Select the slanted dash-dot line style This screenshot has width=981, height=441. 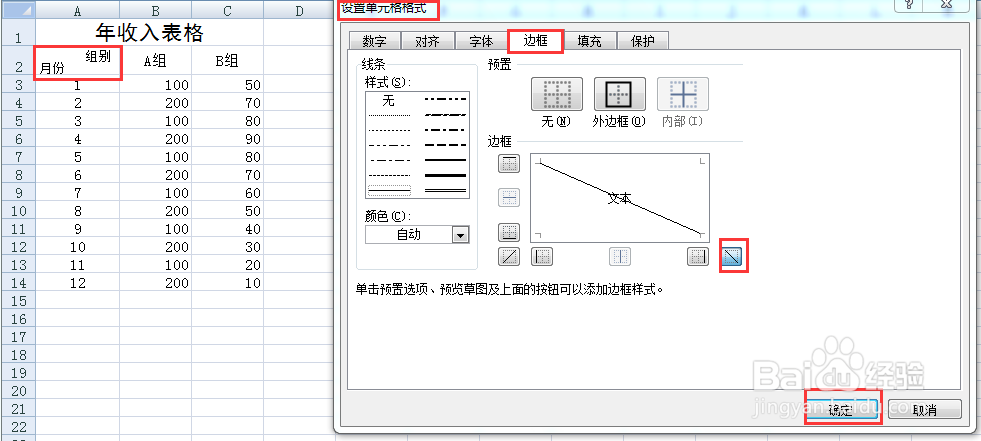click(445, 114)
